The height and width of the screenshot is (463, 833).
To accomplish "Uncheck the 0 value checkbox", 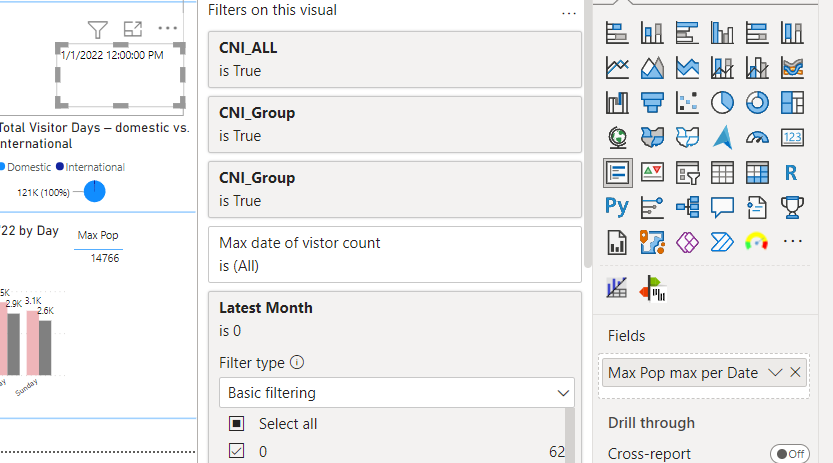I will pos(236,451).
